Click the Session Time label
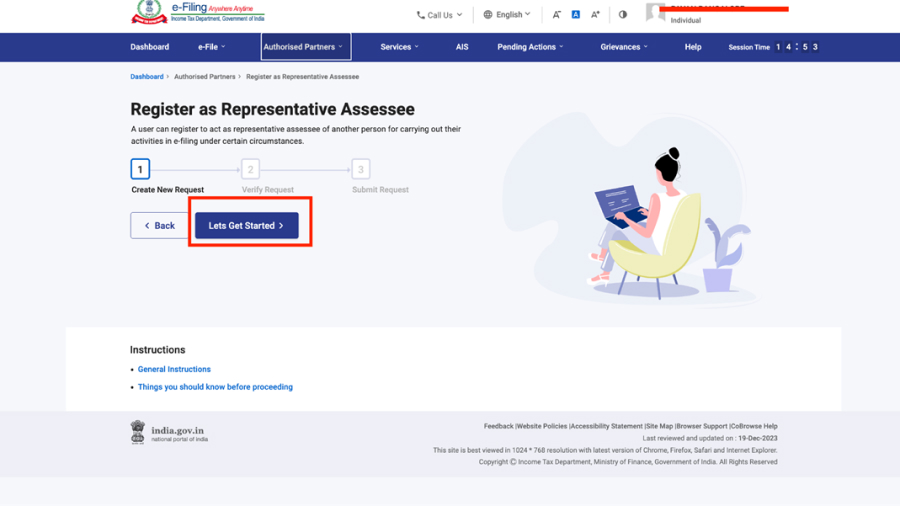900x506 pixels. click(749, 48)
